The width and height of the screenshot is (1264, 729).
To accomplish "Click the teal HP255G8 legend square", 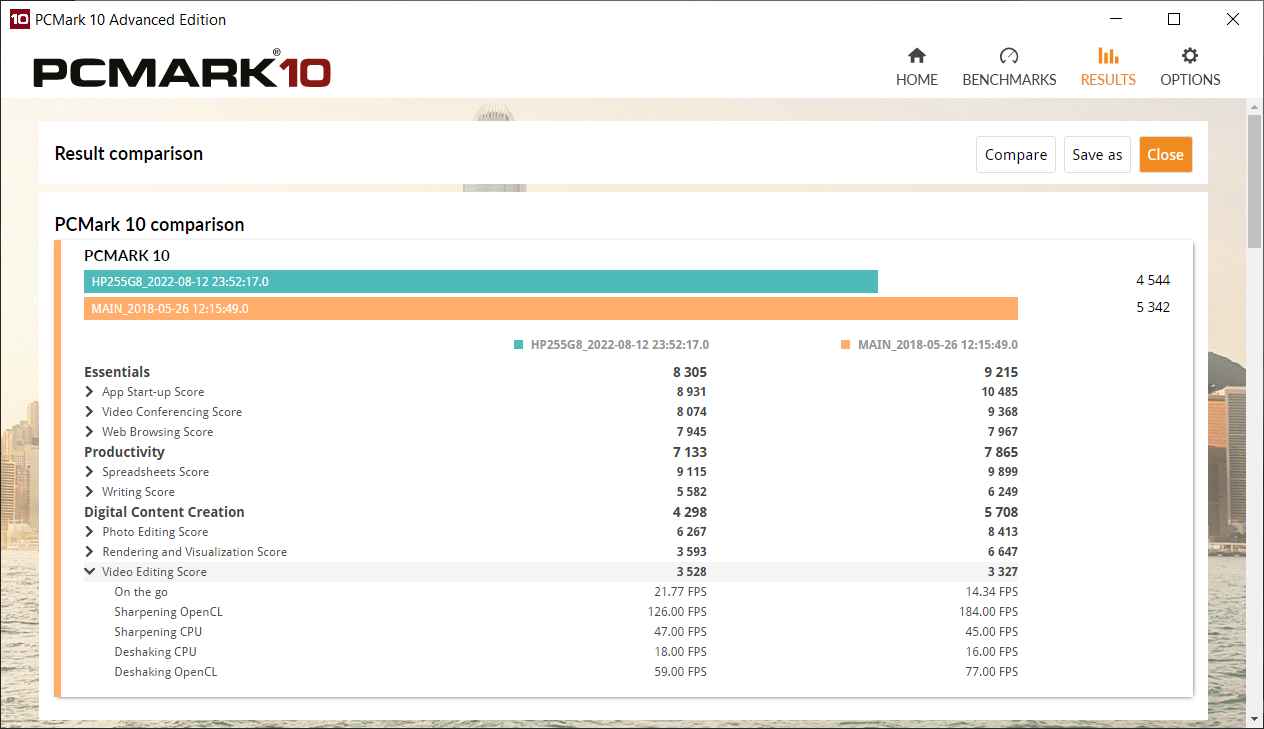I will (x=518, y=345).
